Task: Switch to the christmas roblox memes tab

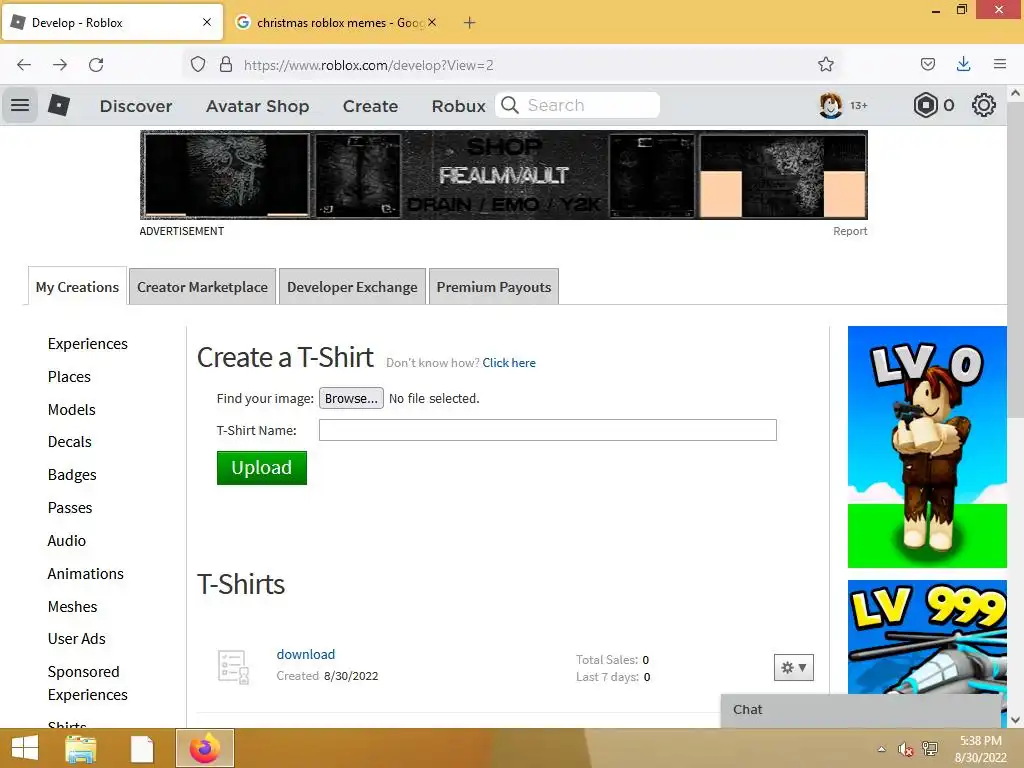Action: pyautogui.click(x=337, y=22)
